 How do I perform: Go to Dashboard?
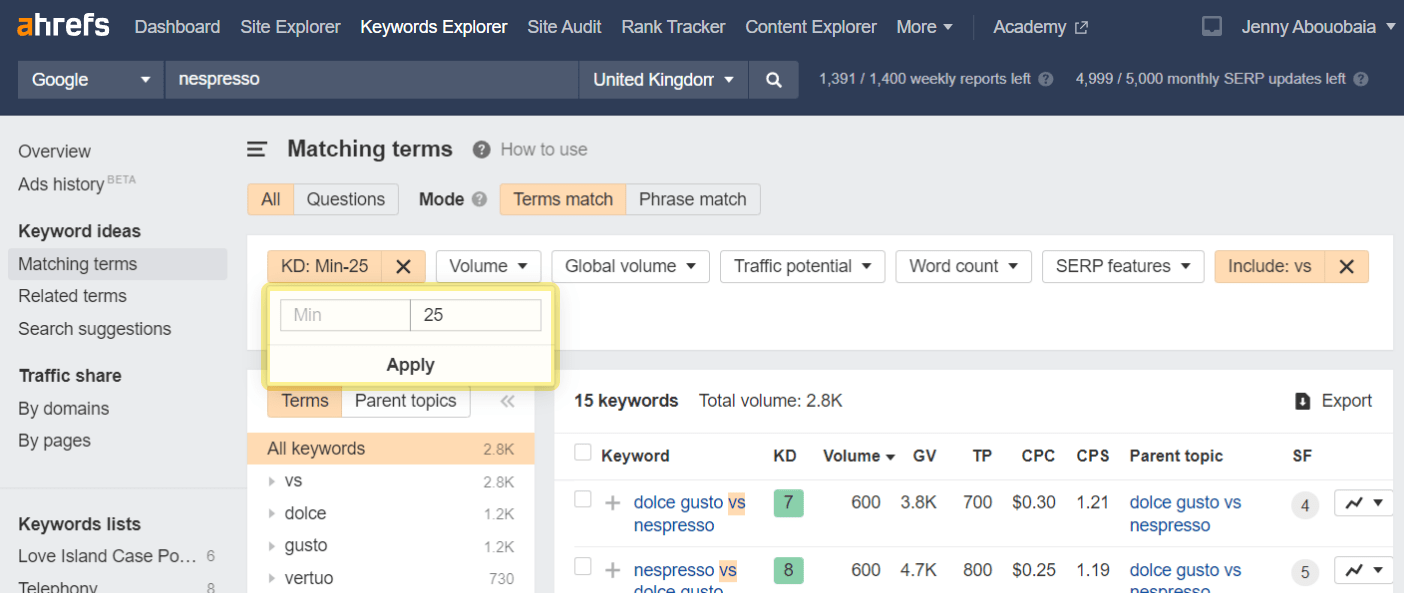[177, 27]
